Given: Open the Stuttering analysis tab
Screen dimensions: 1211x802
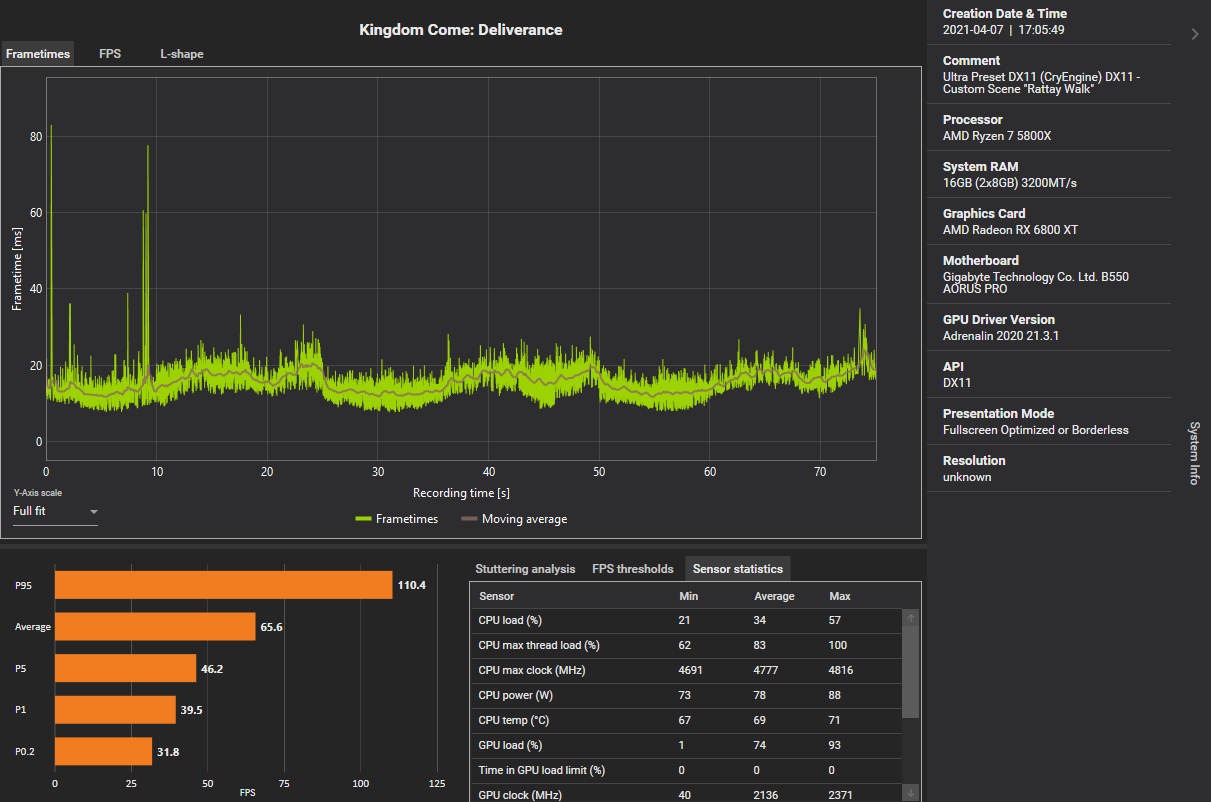Looking at the screenshot, I should pos(525,569).
